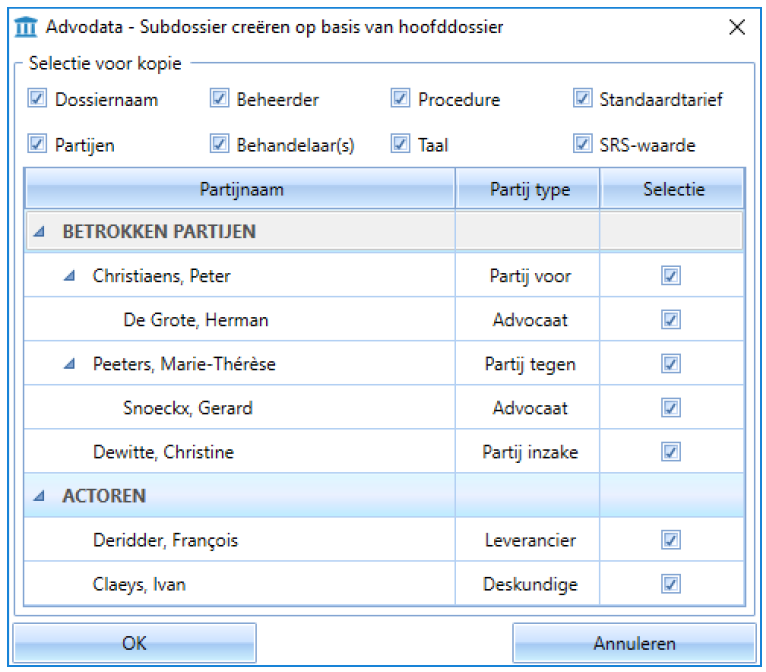766x672 pixels.
Task: Deselect De Grote, Herman in Selectie column
Action: click(671, 320)
